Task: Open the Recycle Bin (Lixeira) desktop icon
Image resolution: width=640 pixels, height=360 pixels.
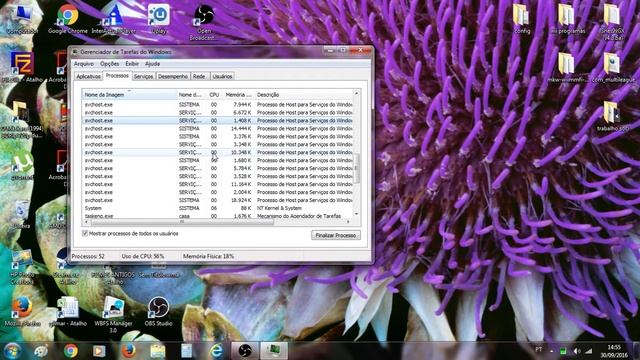Action: click(21, 214)
